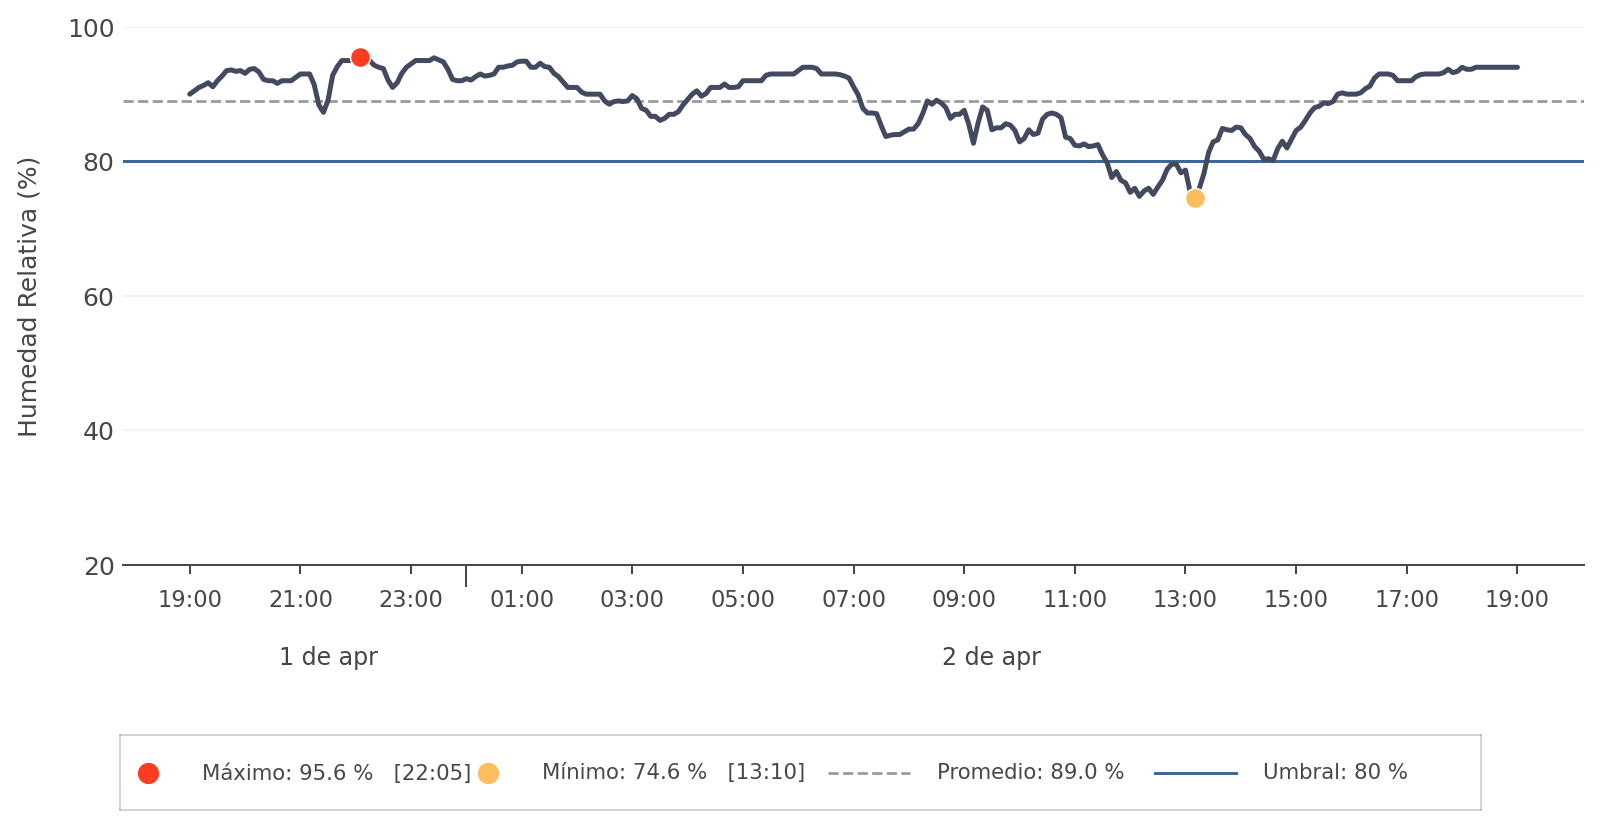The image size is (1601, 828).
Task: Click the 40 tick label on the humidity axis
Action: pyautogui.click(x=99, y=431)
